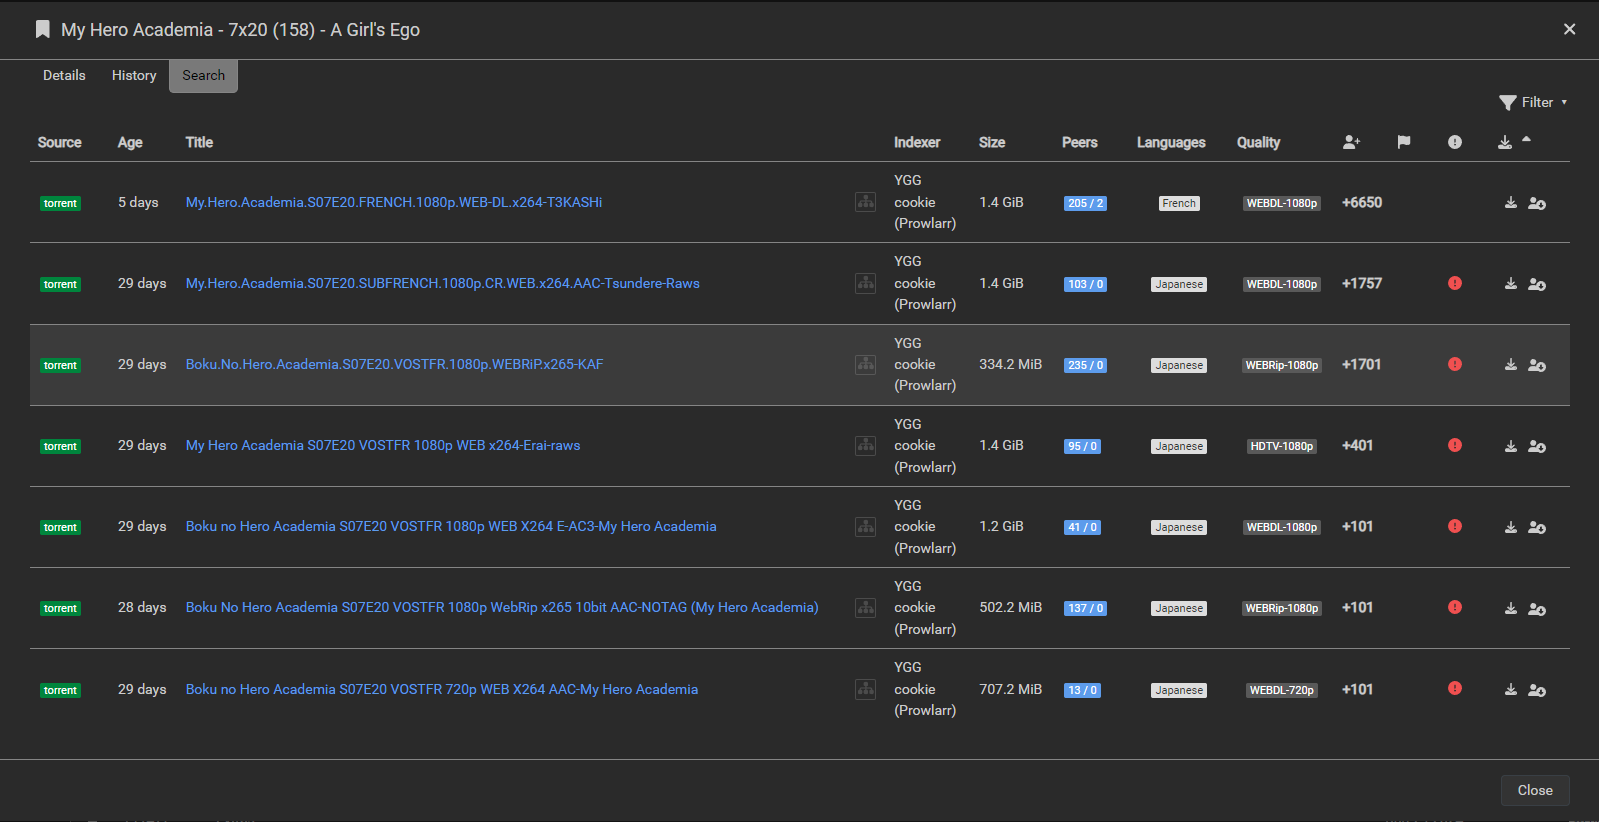Image resolution: width=1599 pixels, height=822 pixels.
Task: Download the T3KASHi FRENCH release
Action: pos(1510,203)
